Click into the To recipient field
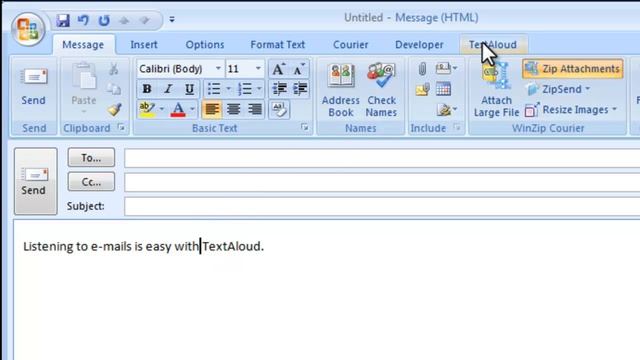The image size is (640, 360). click(382, 158)
